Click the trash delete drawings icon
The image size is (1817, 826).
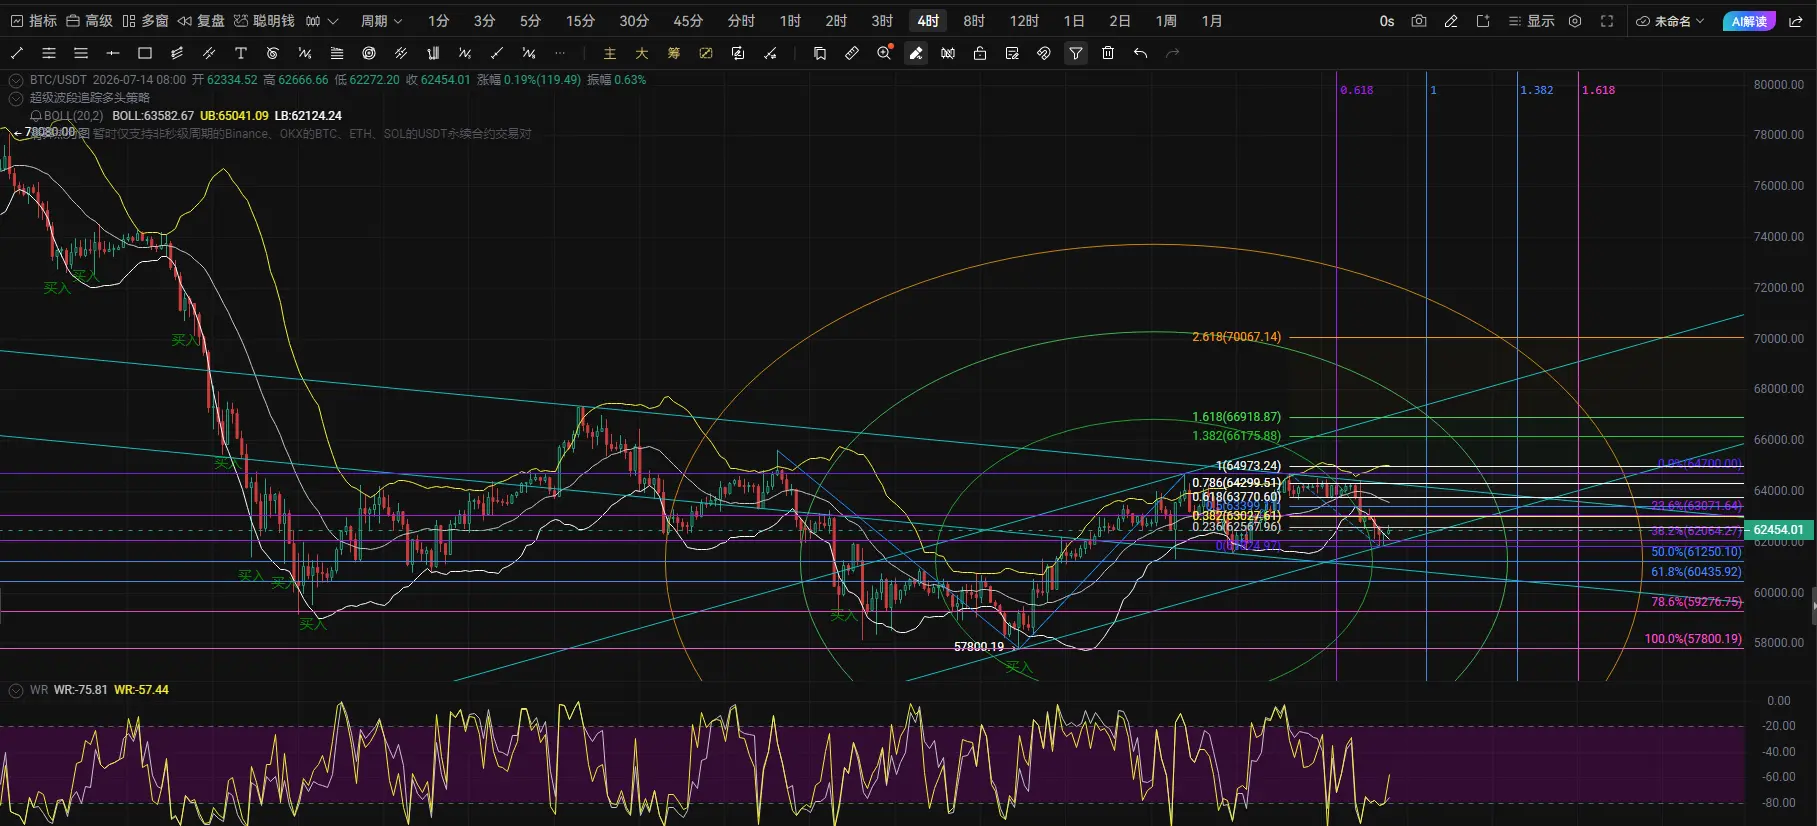click(x=1108, y=53)
